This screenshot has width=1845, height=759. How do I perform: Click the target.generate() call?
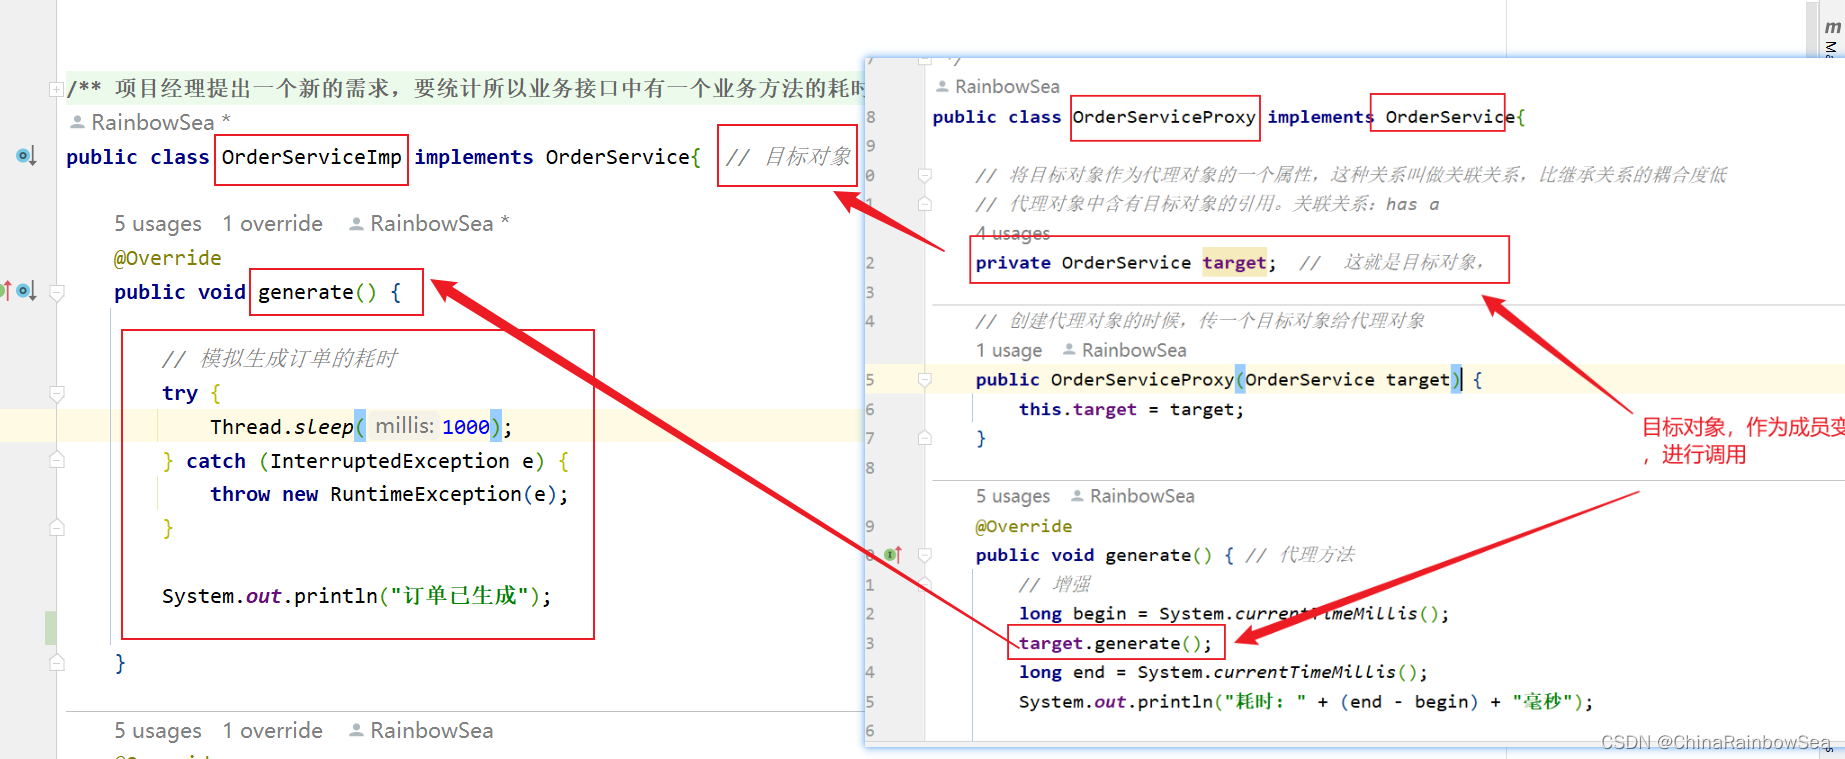(x=1115, y=643)
